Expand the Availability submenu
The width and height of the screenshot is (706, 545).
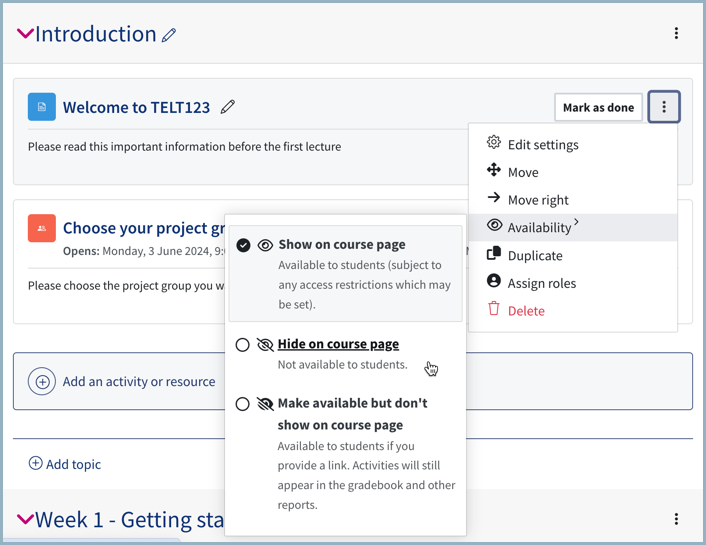[539, 228]
